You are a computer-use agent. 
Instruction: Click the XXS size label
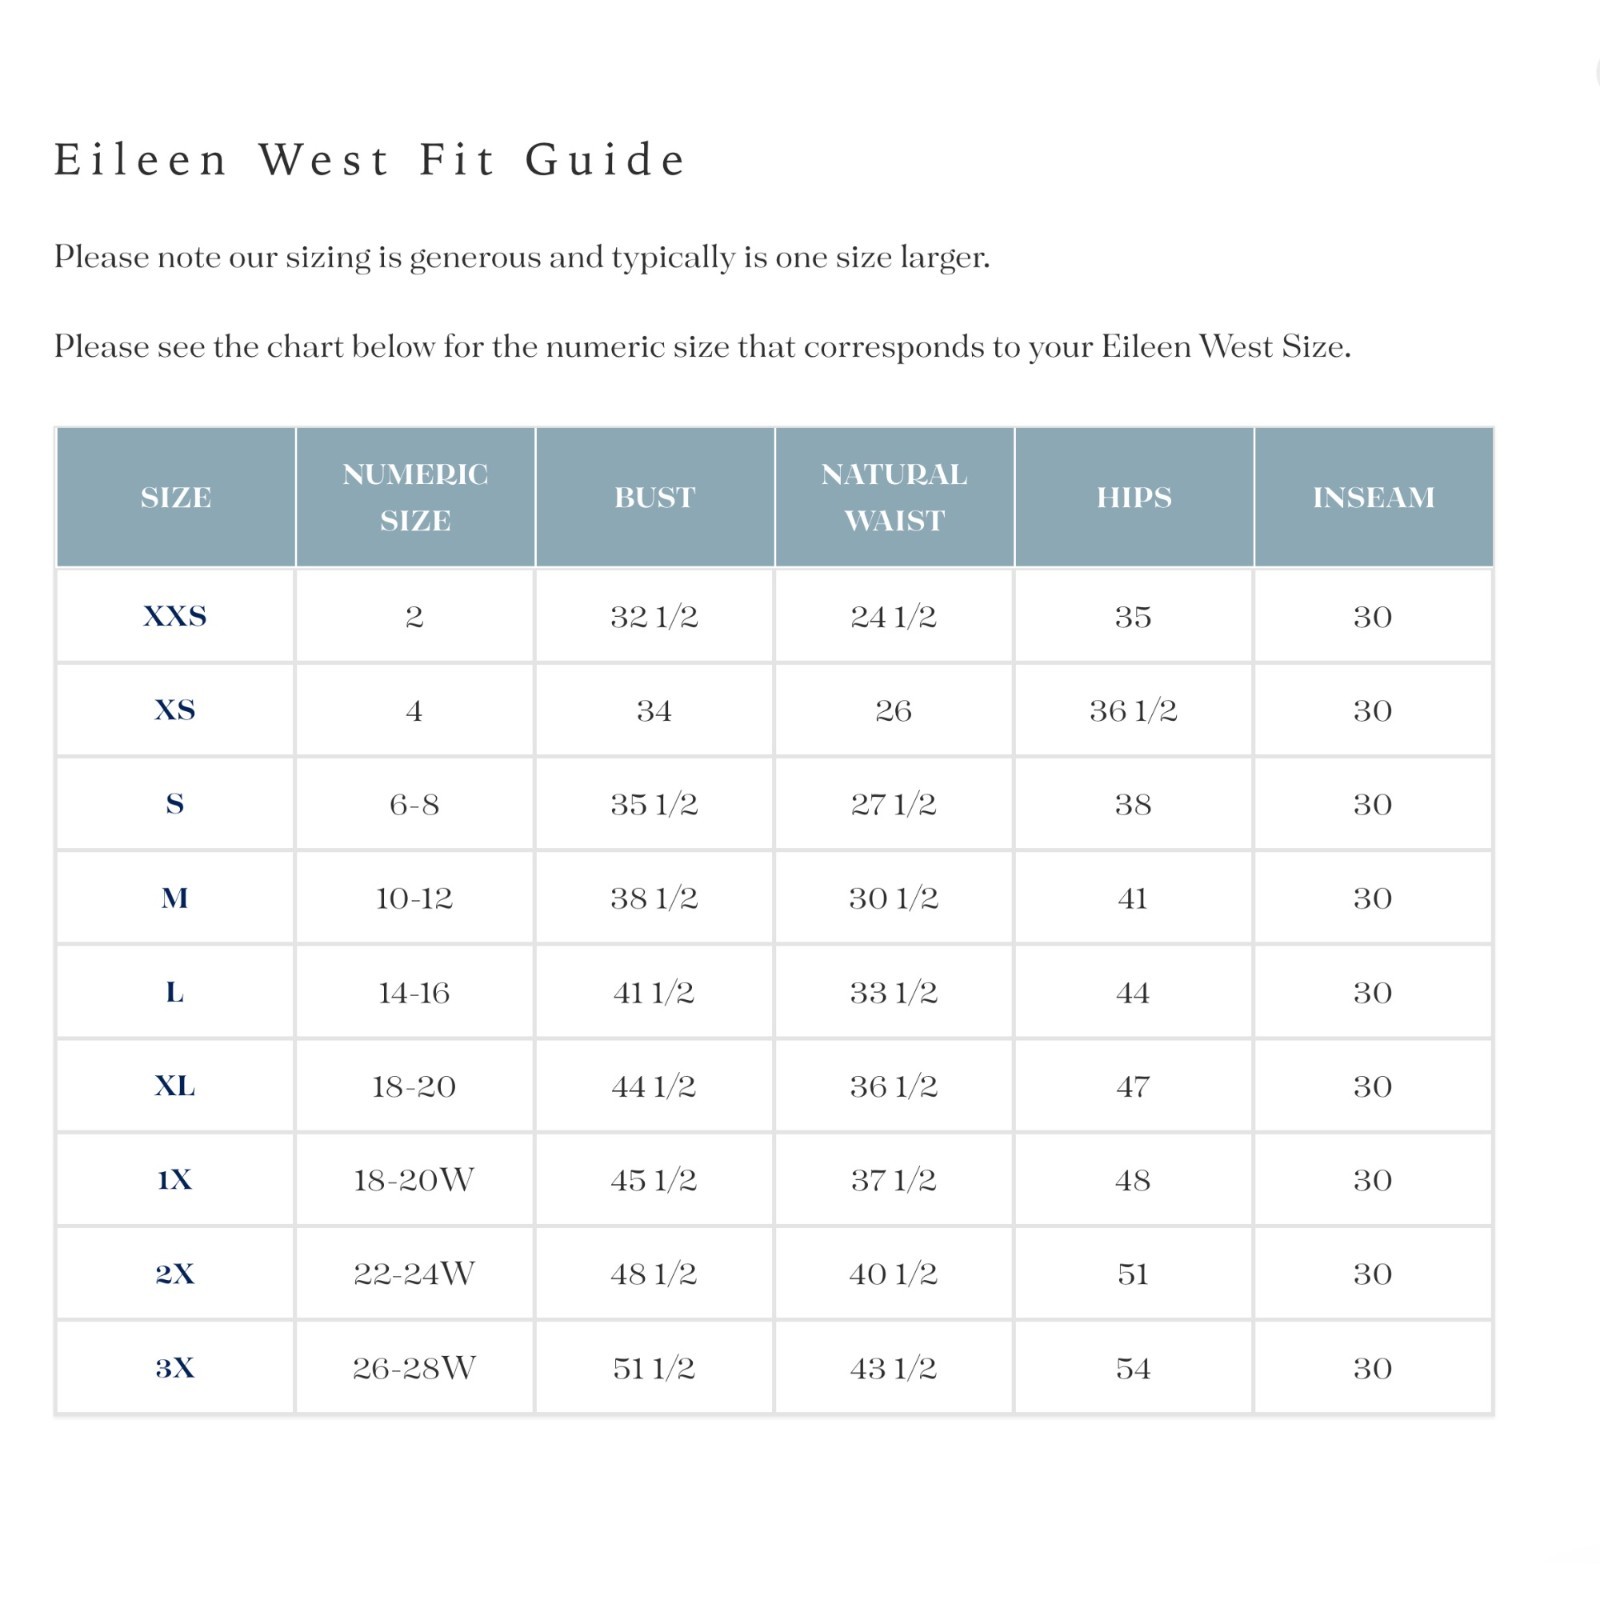[x=175, y=616]
